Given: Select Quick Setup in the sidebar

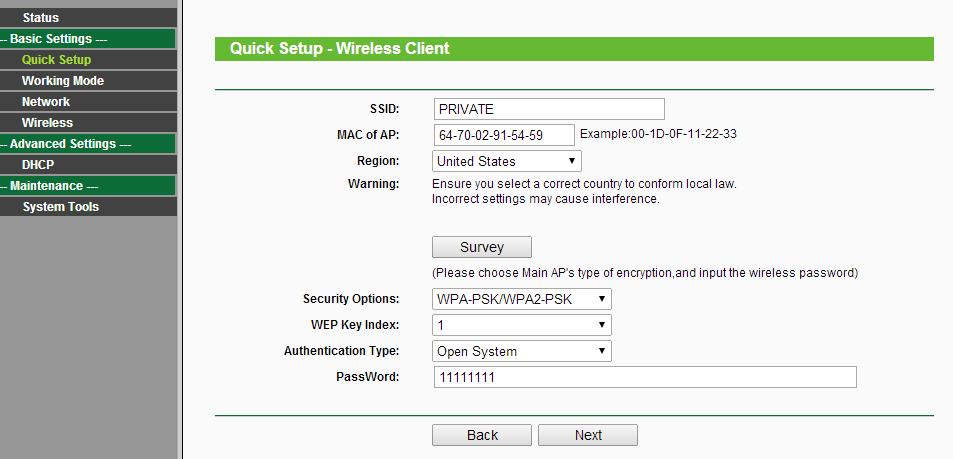Looking at the screenshot, I should click(x=88, y=60).
